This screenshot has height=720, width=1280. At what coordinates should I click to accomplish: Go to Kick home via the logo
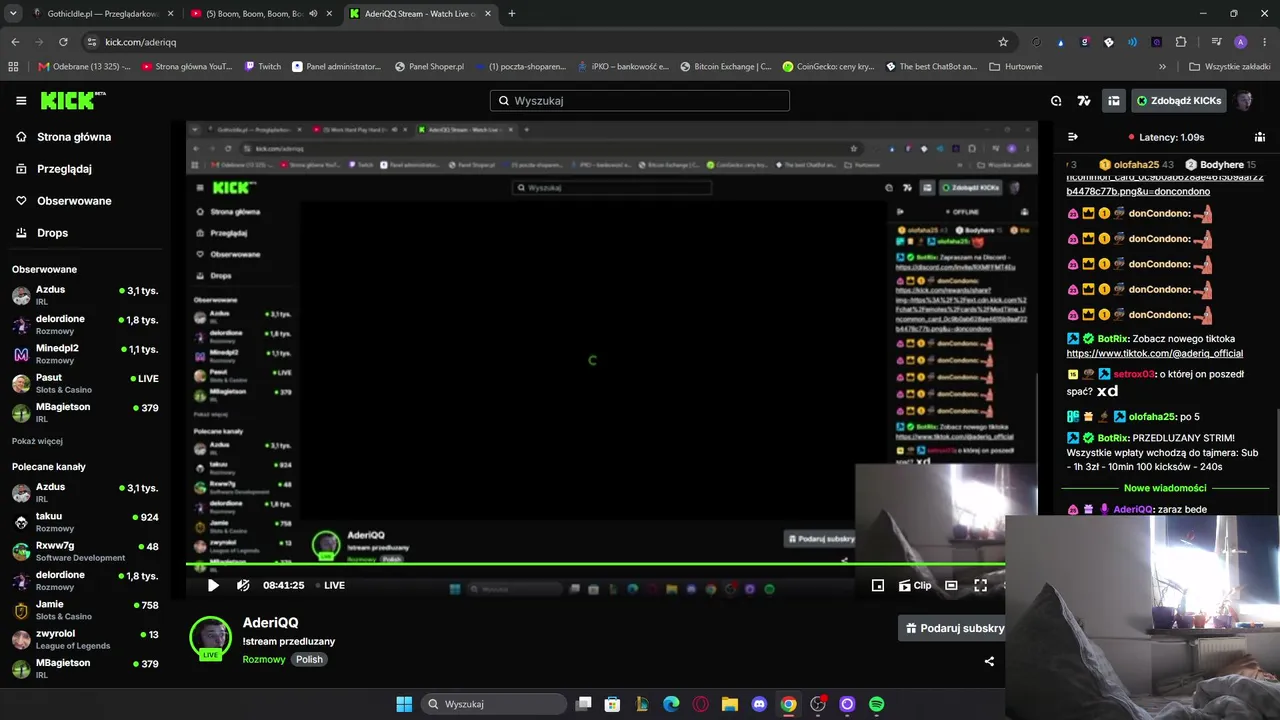click(73, 100)
